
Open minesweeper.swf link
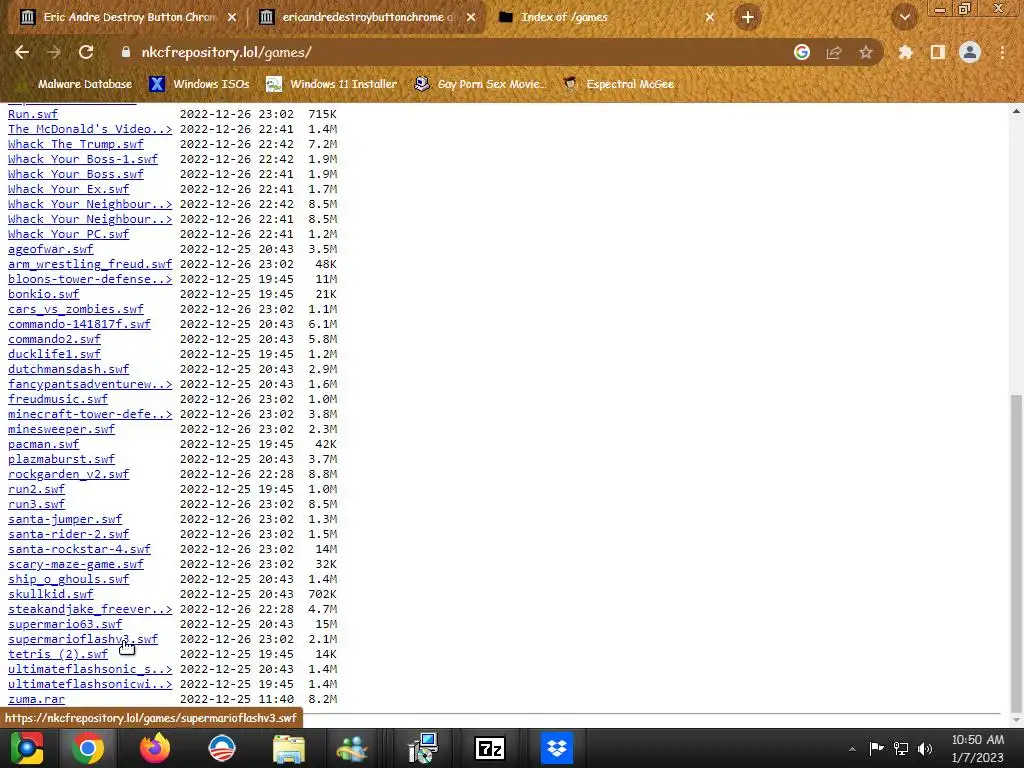61,430
